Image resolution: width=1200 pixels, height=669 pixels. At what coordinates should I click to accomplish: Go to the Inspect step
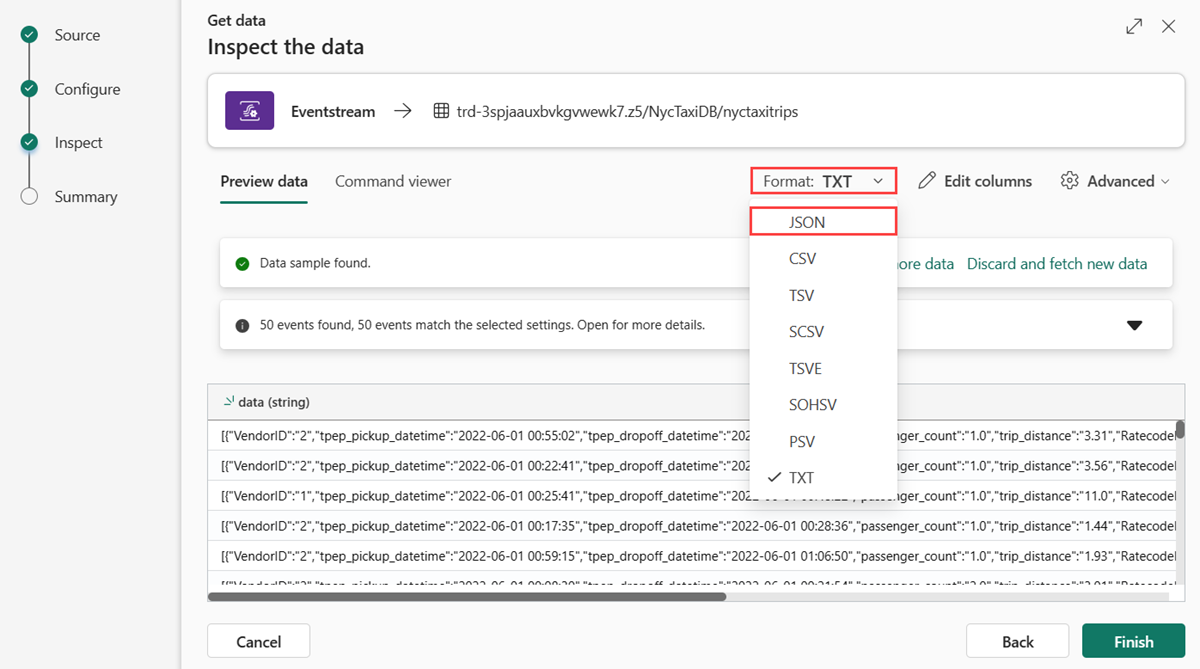[78, 143]
